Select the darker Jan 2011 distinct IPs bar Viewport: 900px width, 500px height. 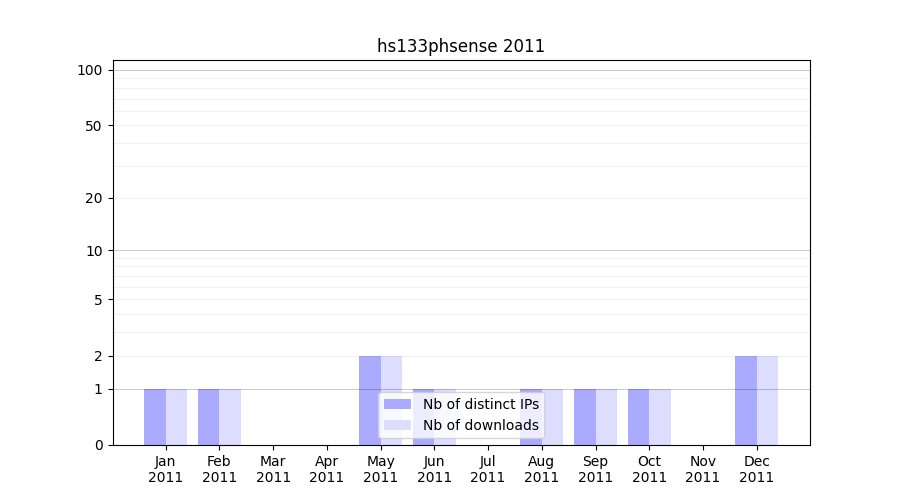pyautogui.click(x=155, y=417)
